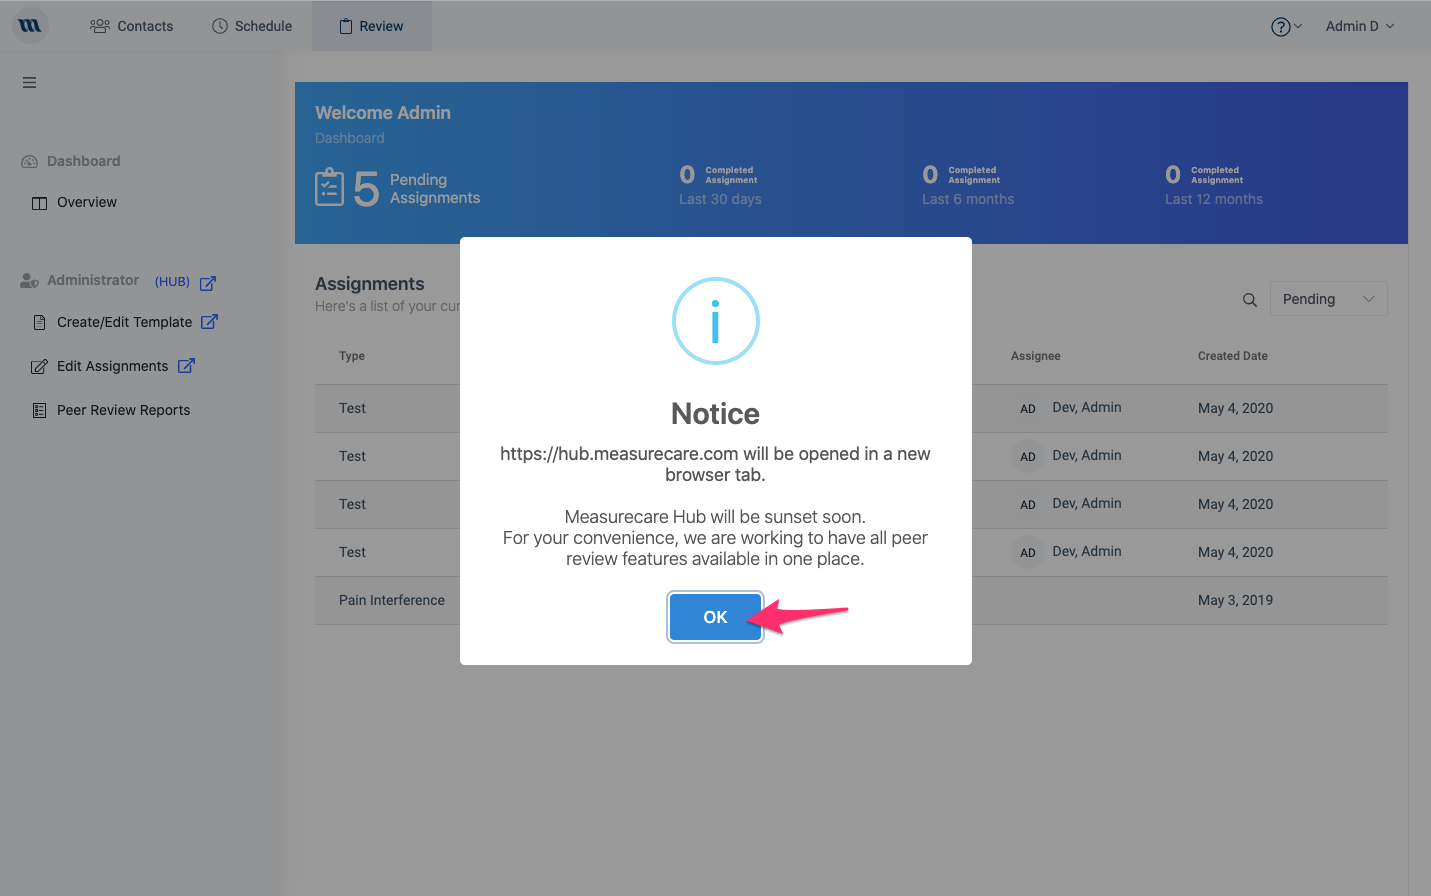Screen dimensions: 1431x896
Task: Click the Administrator user icon
Action: click(x=30, y=281)
